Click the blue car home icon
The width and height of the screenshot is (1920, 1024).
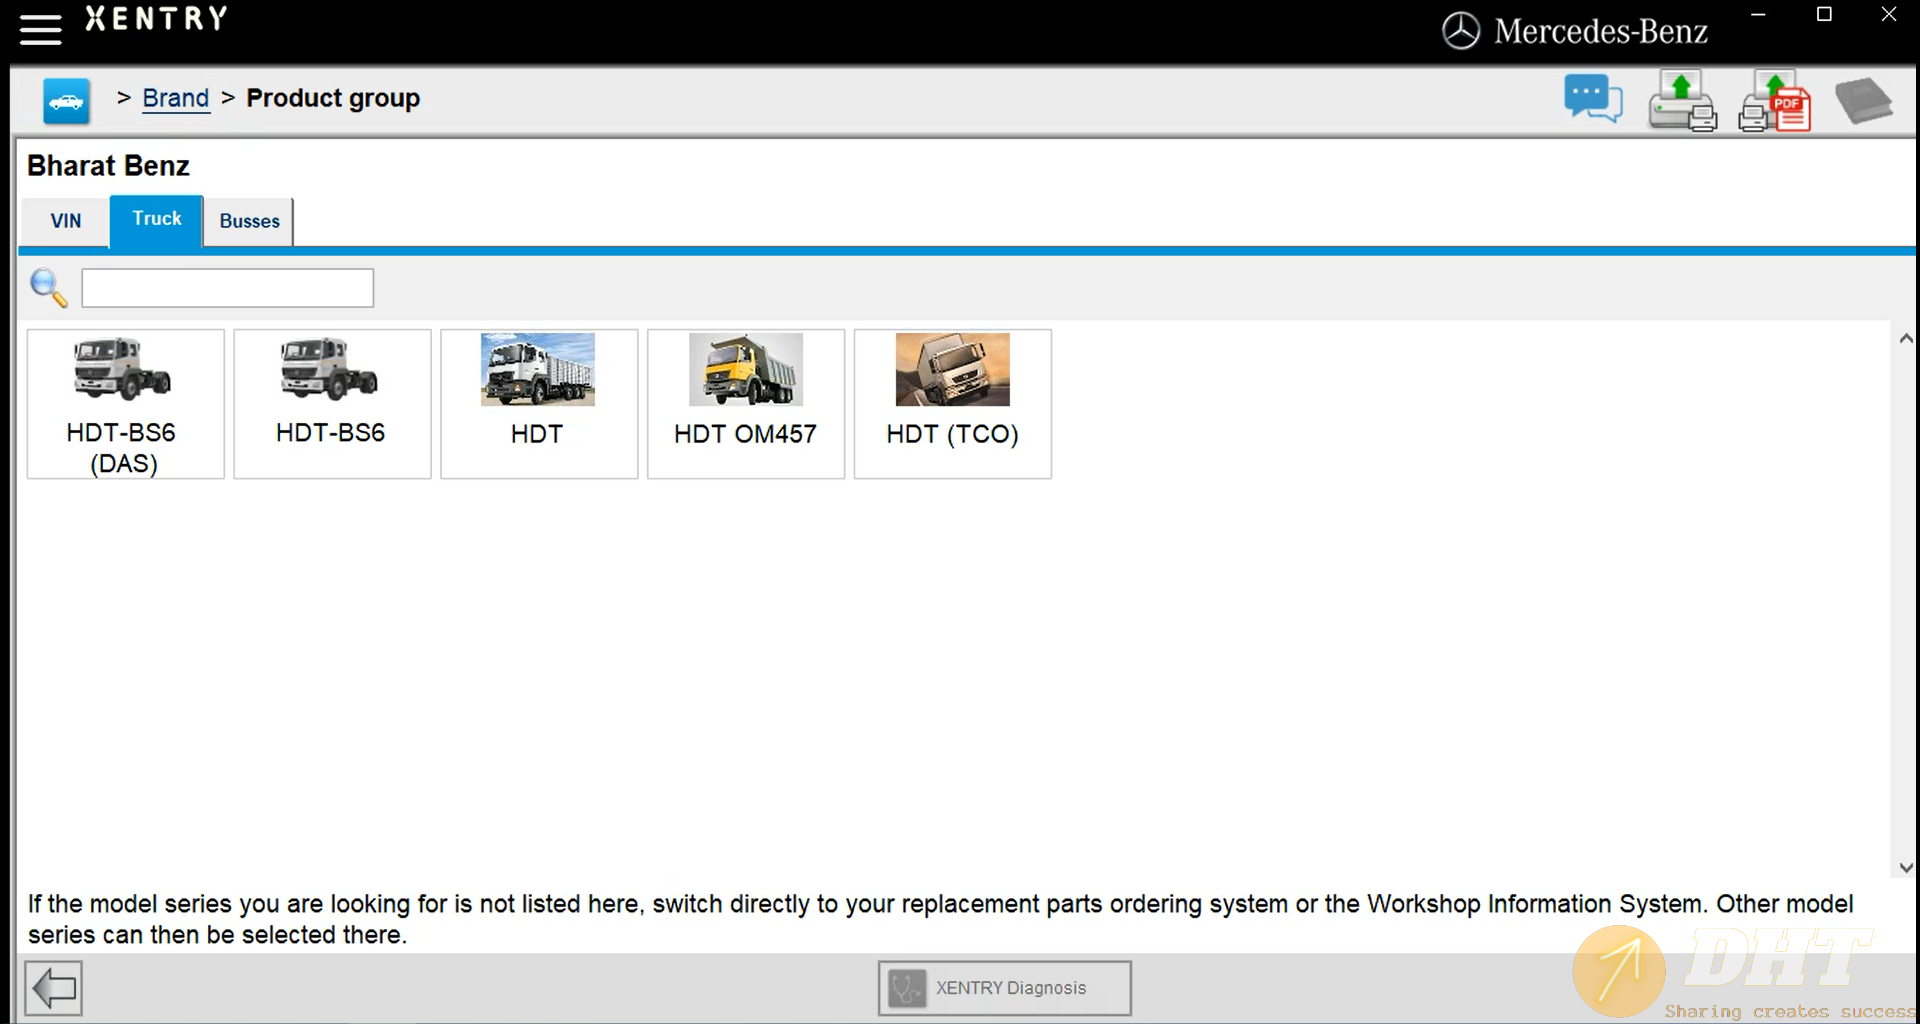66,101
